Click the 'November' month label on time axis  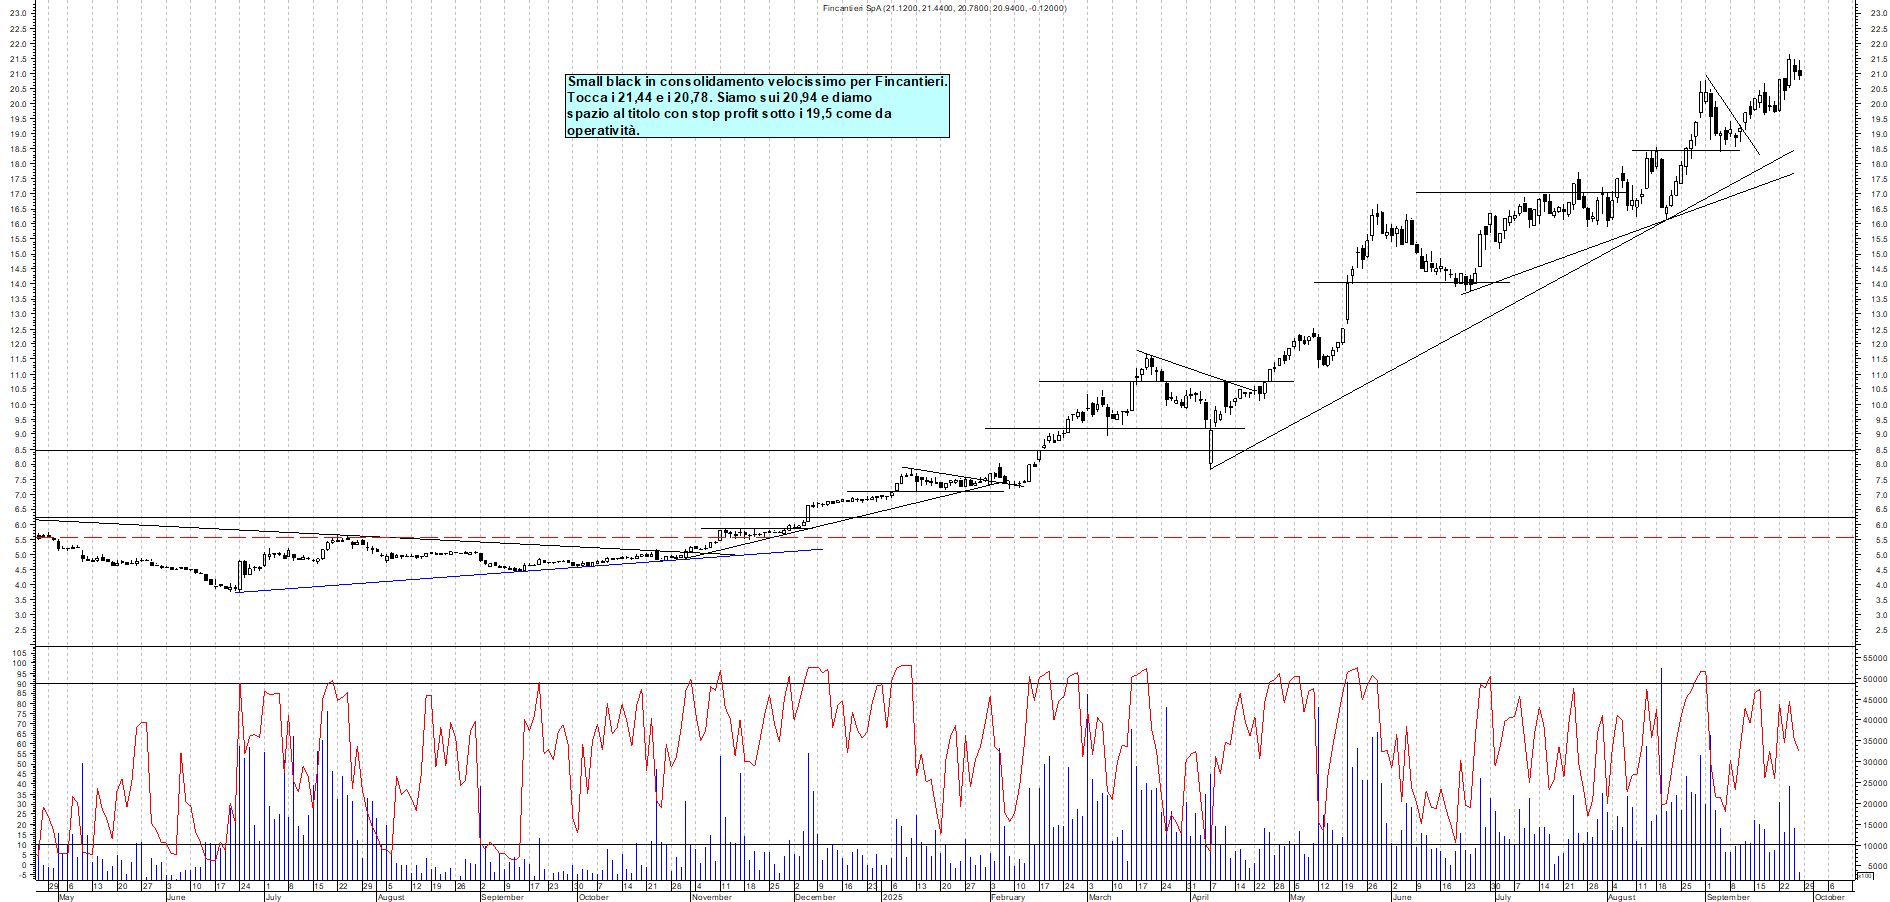click(712, 897)
